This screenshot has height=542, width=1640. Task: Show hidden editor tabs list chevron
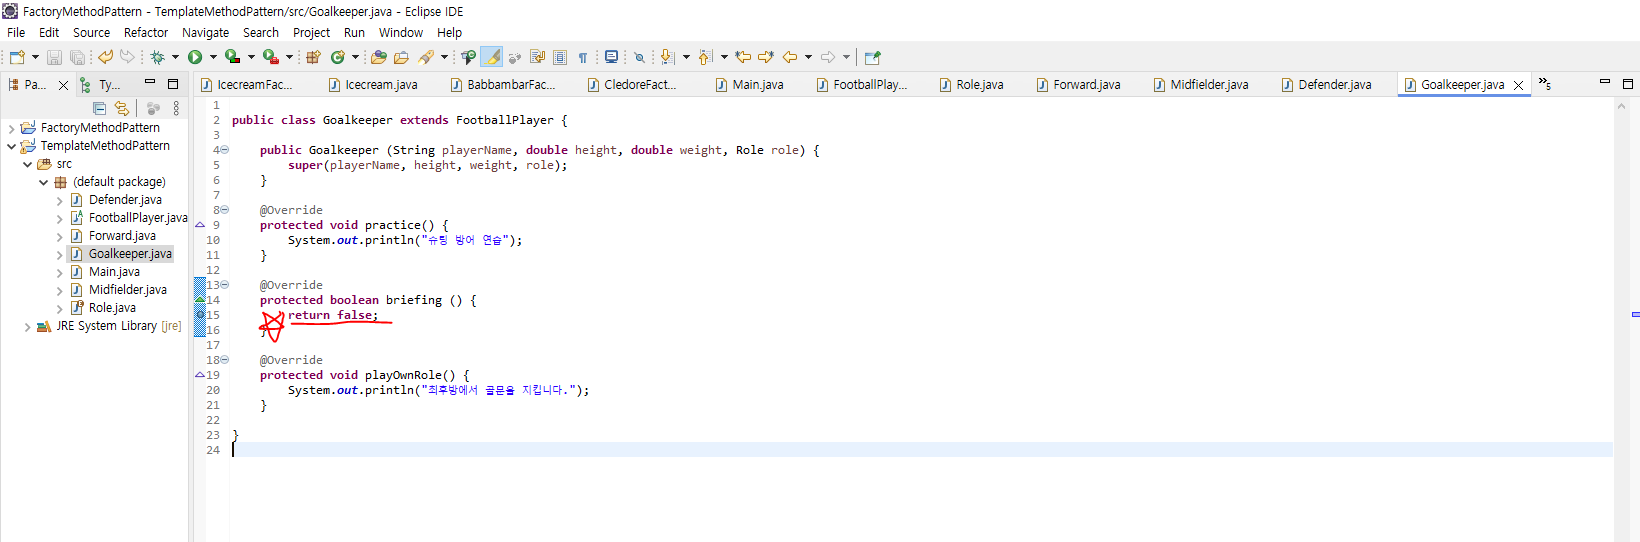tap(1545, 84)
